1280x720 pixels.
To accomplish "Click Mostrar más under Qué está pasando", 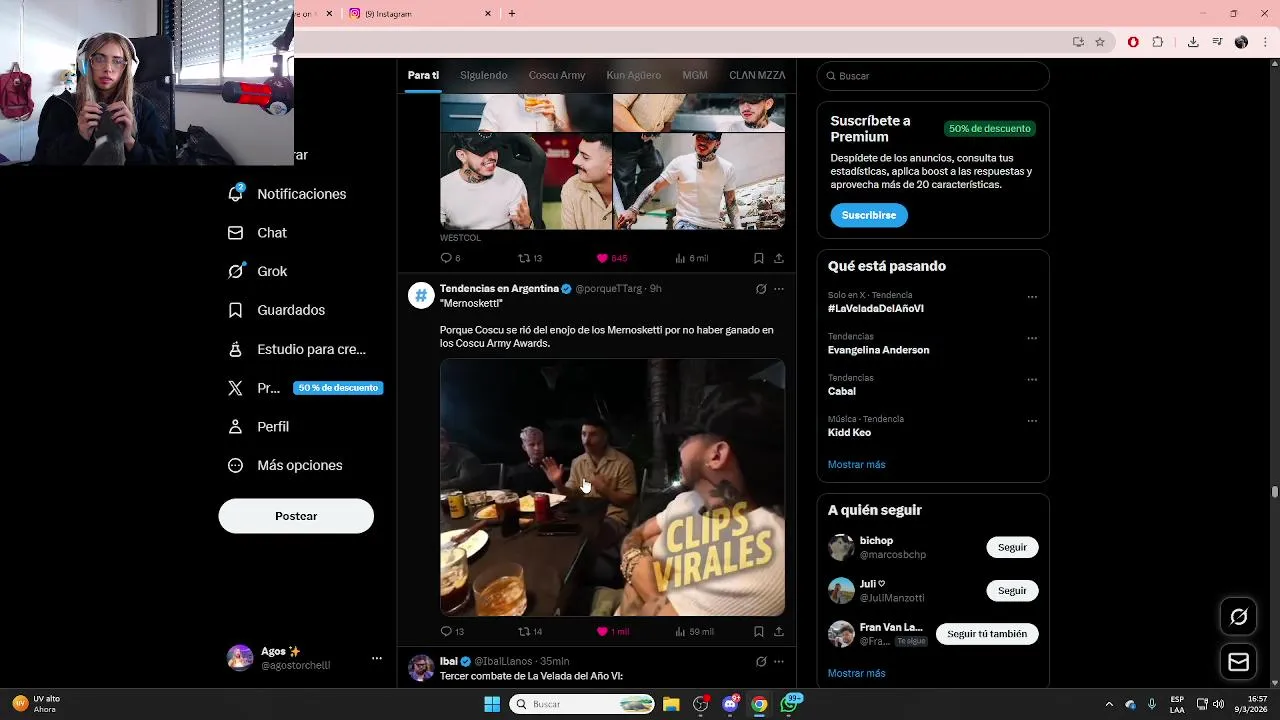I will point(856,464).
